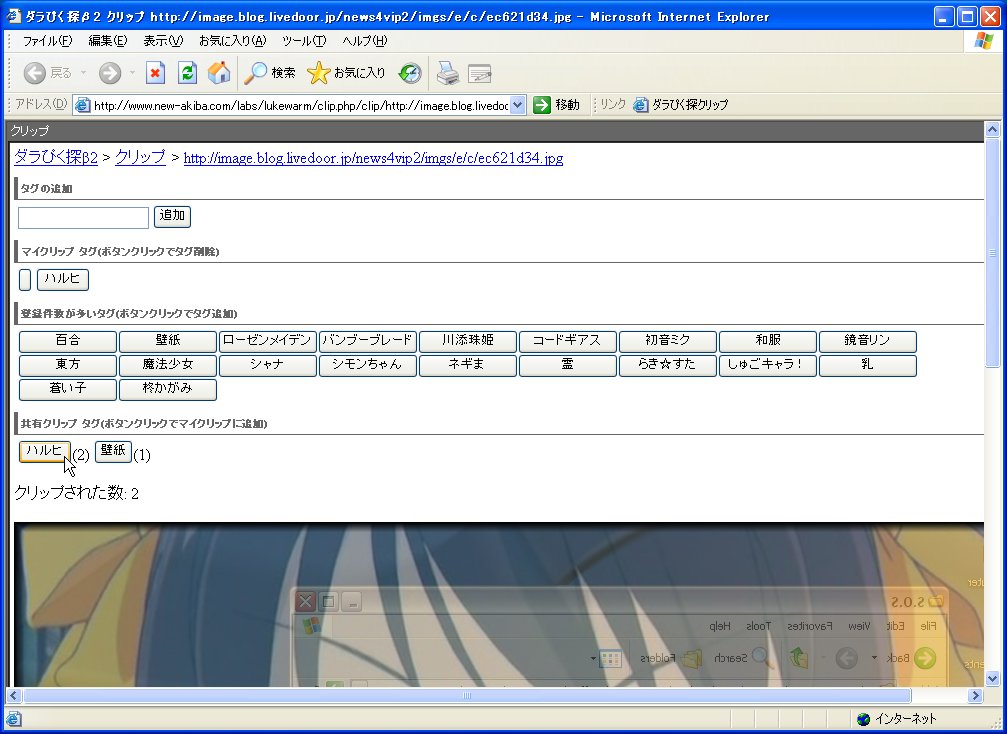Add the 柊かがみ tag
Image resolution: width=1007 pixels, height=734 pixels.
(x=168, y=389)
